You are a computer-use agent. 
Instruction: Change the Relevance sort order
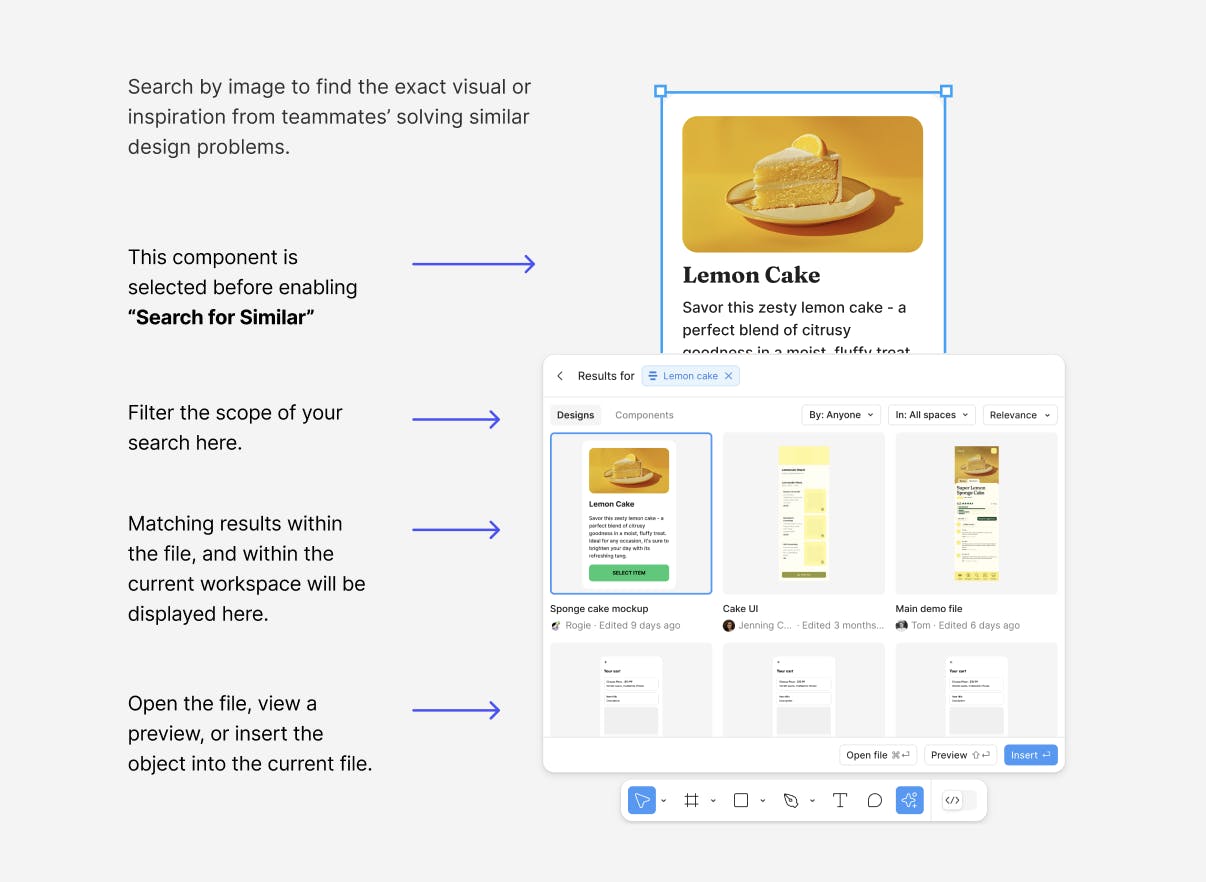point(1020,415)
